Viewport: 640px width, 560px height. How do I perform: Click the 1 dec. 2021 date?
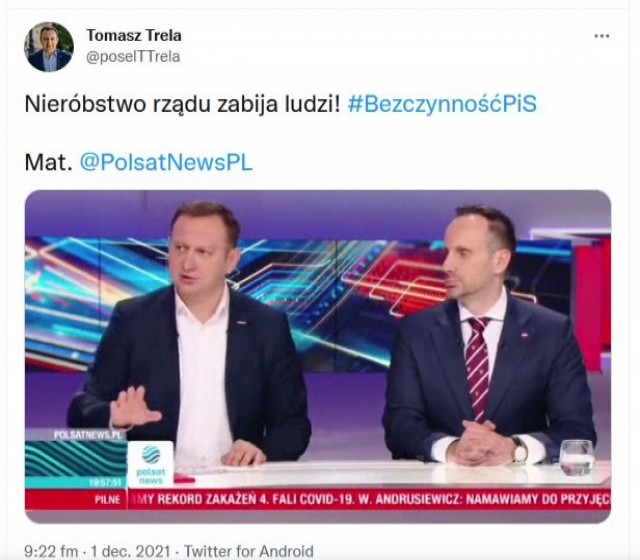point(130,551)
